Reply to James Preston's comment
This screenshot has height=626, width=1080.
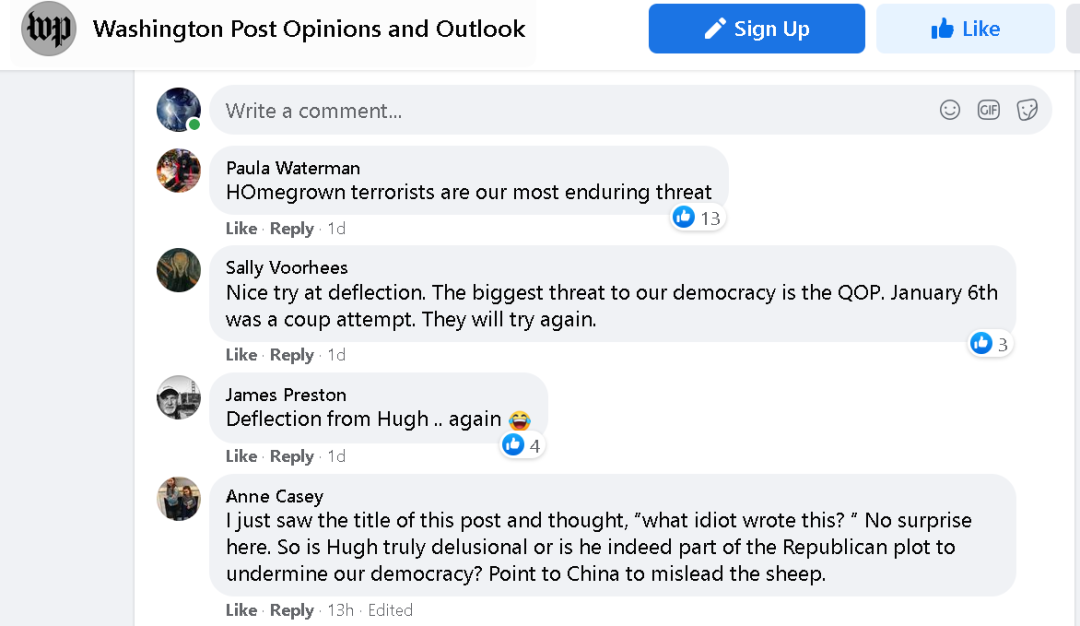click(x=292, y=456)
